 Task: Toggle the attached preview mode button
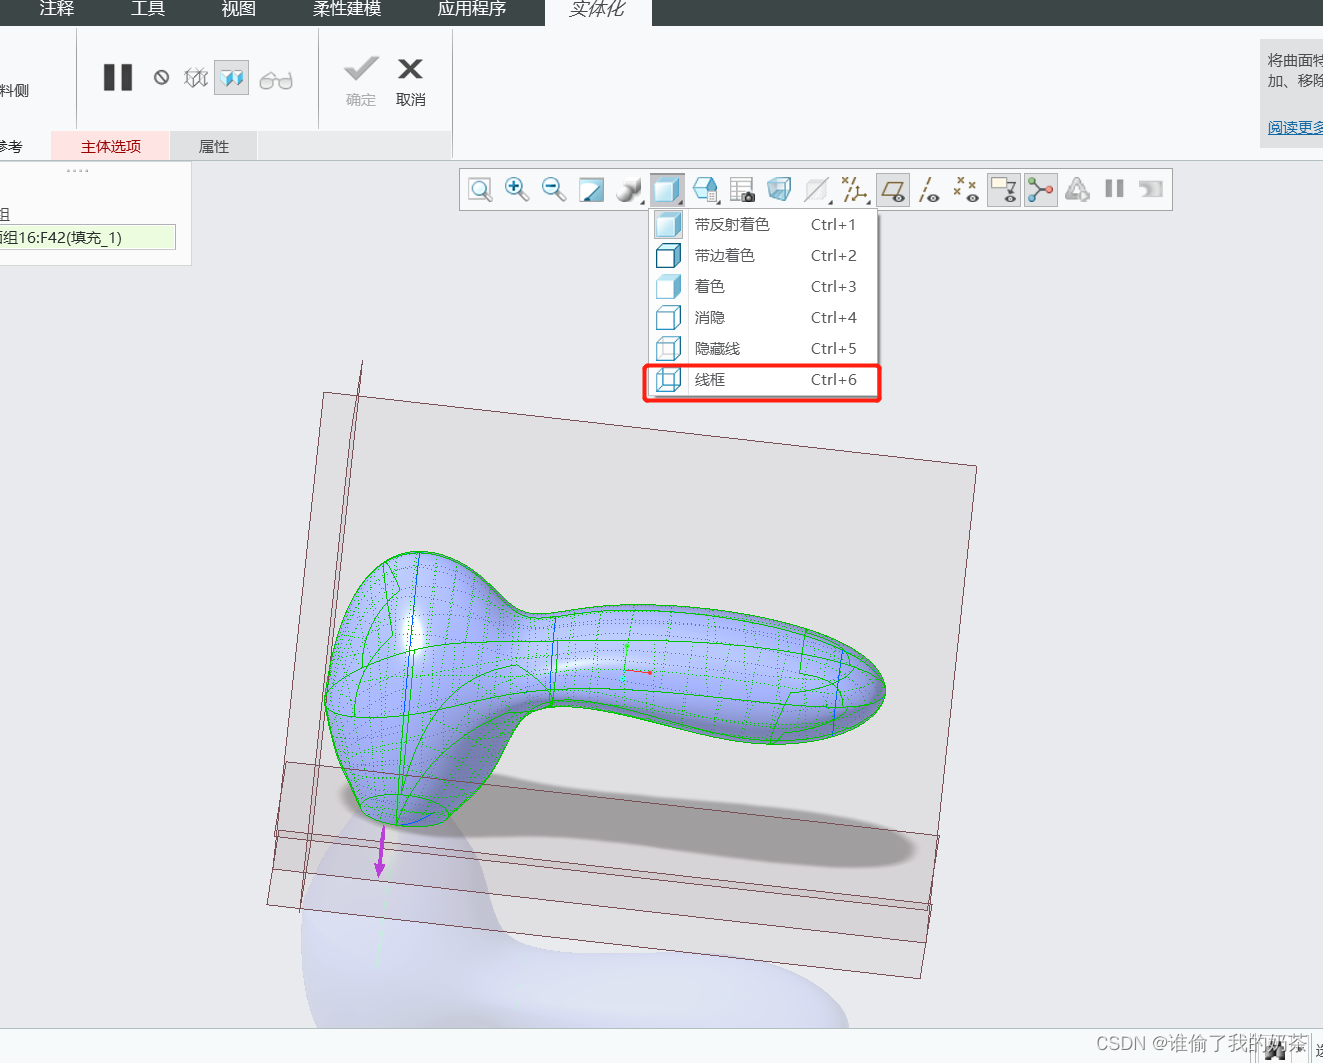pos(232,78)
